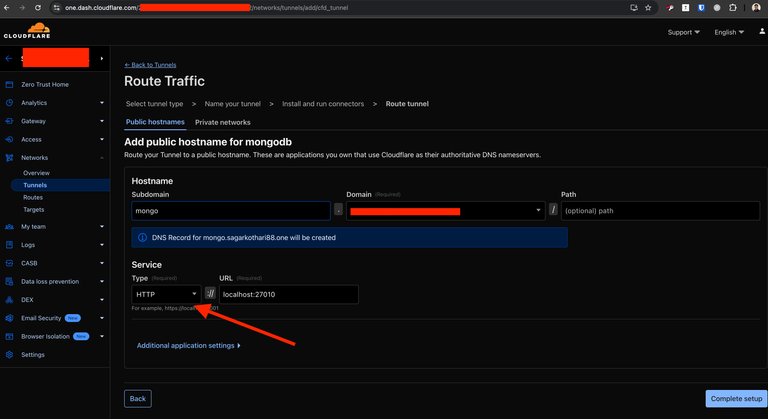Click the Back button

(x=138, y=398)
